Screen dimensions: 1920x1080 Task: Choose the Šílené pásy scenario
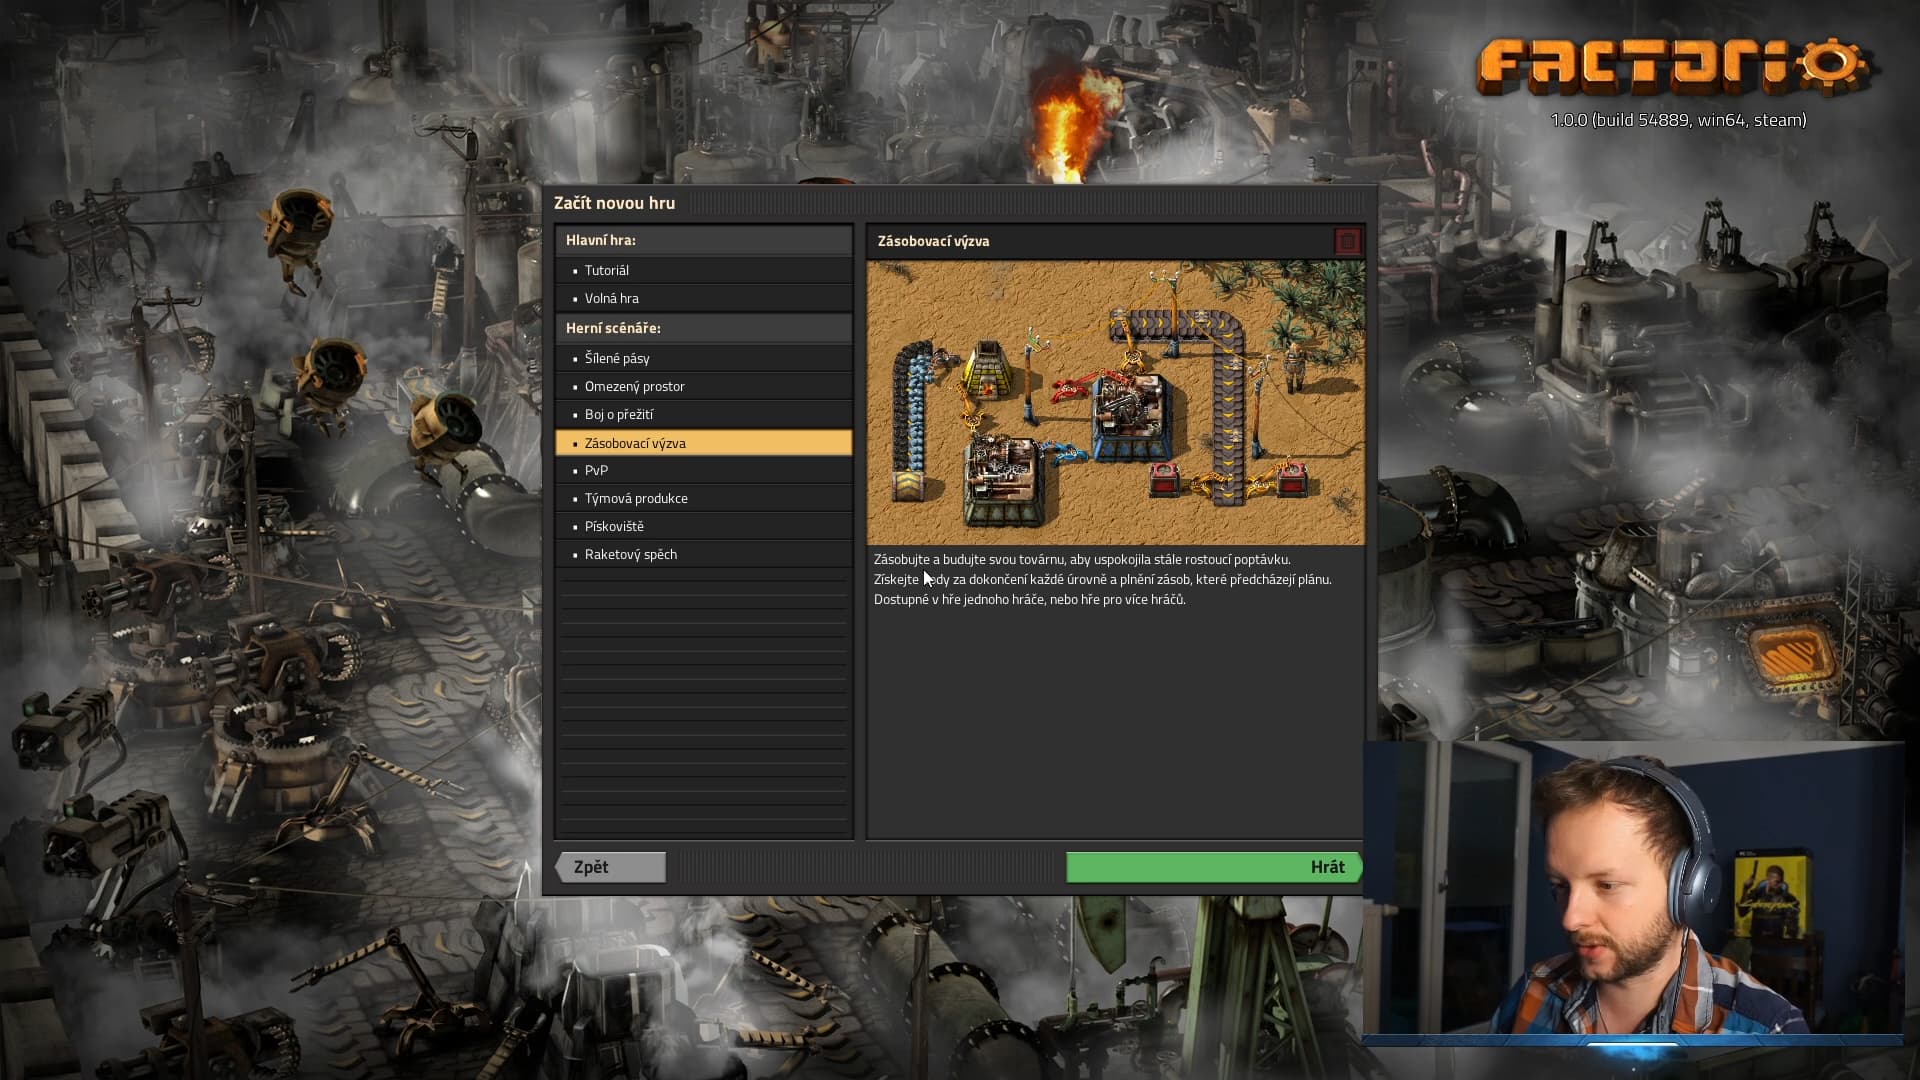point(703,358)
